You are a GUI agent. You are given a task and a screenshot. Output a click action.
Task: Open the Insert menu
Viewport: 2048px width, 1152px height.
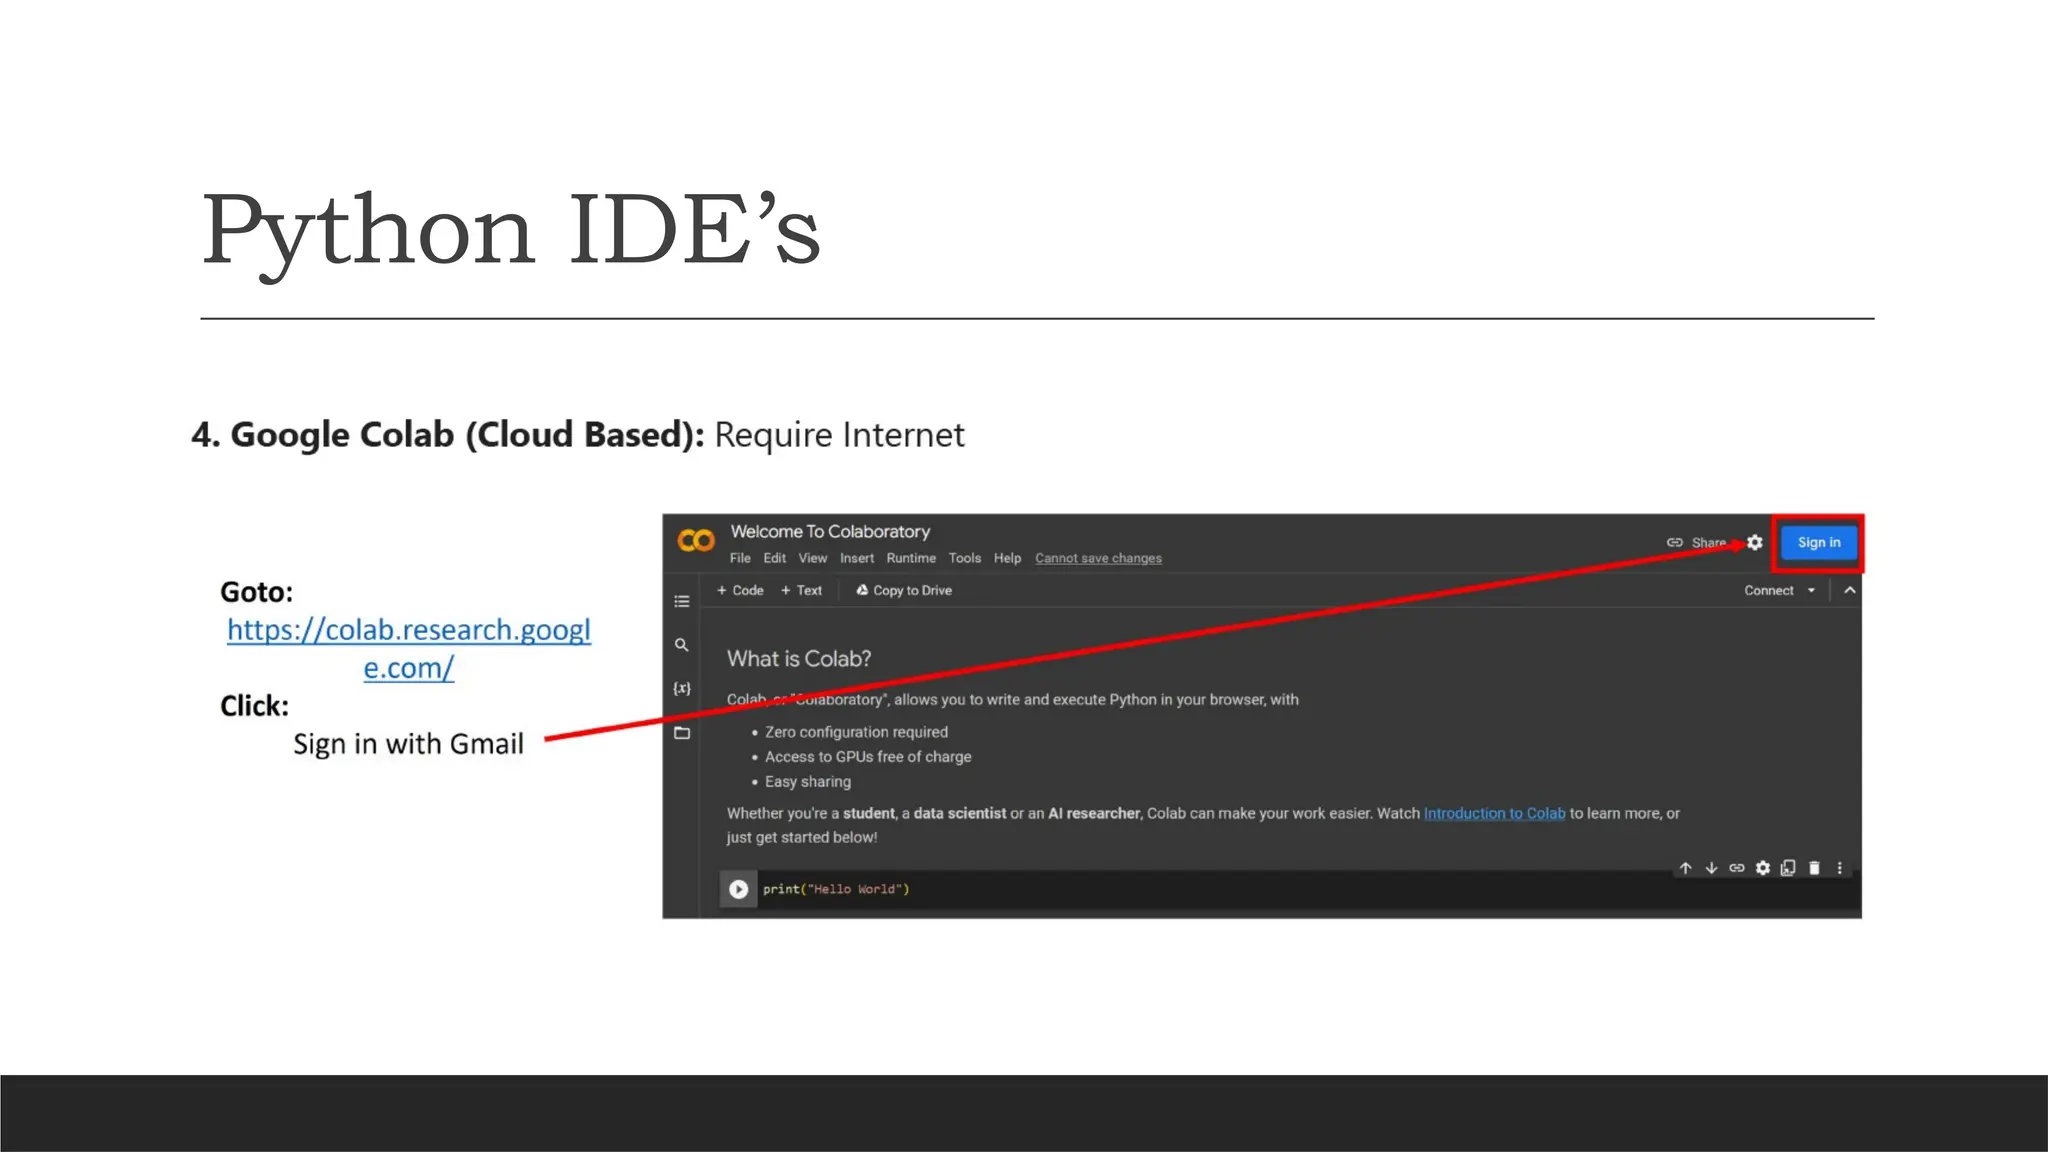(x=857, y=558)
